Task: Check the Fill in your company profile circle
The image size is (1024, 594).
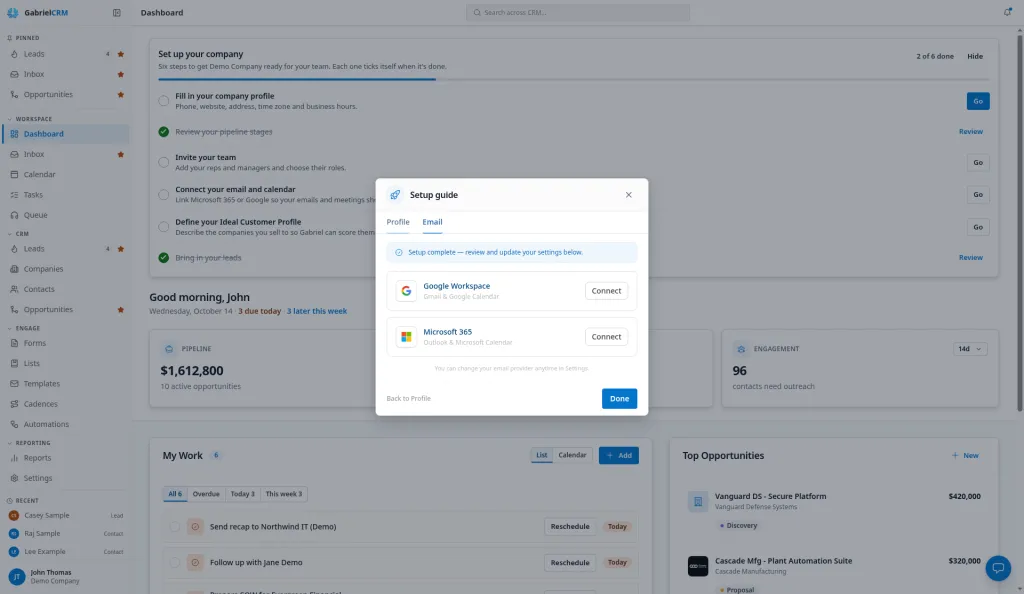Action: (x=163, y=101)
